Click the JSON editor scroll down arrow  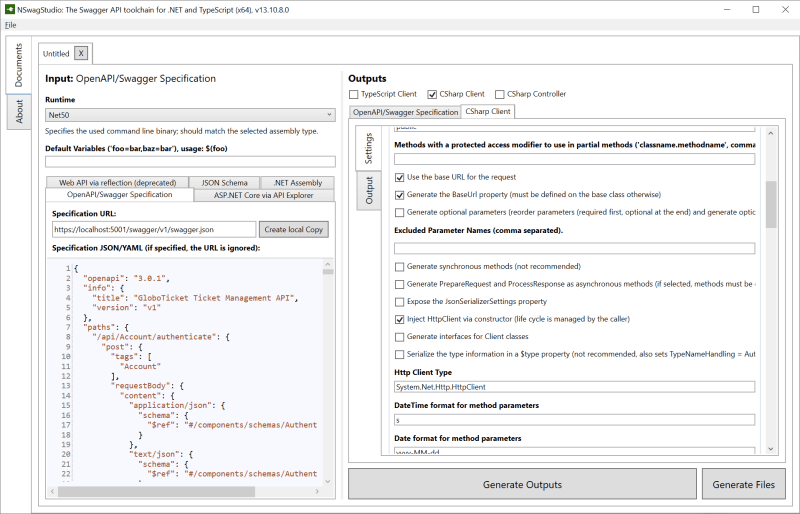pyautogui.click(x=328, y=481)
